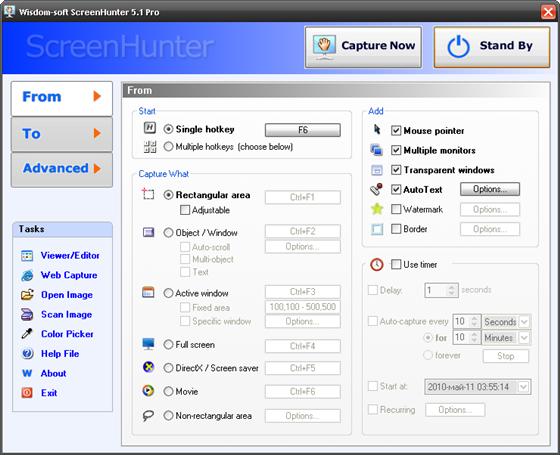The height and width of the screenshot is (455, 560).
Task: Uncheck the Mouse pointer checkbox
Action: [x=396, y=131]
